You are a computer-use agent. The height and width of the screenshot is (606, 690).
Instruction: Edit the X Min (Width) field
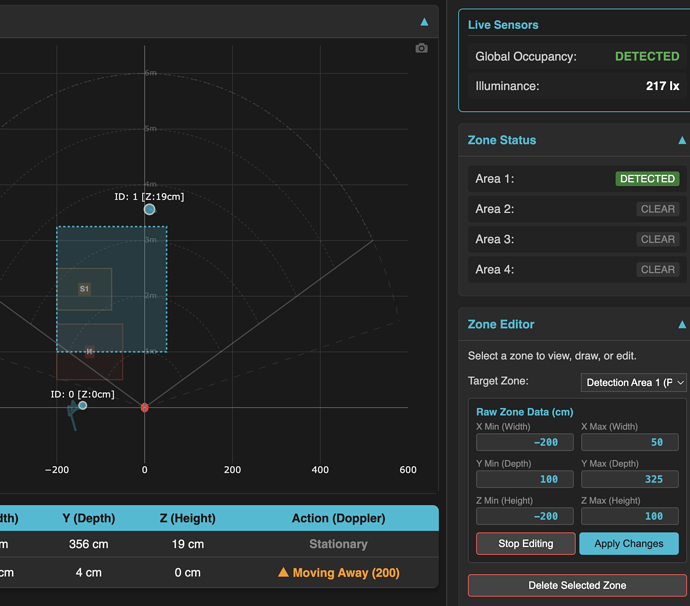[x=525, y=442]
